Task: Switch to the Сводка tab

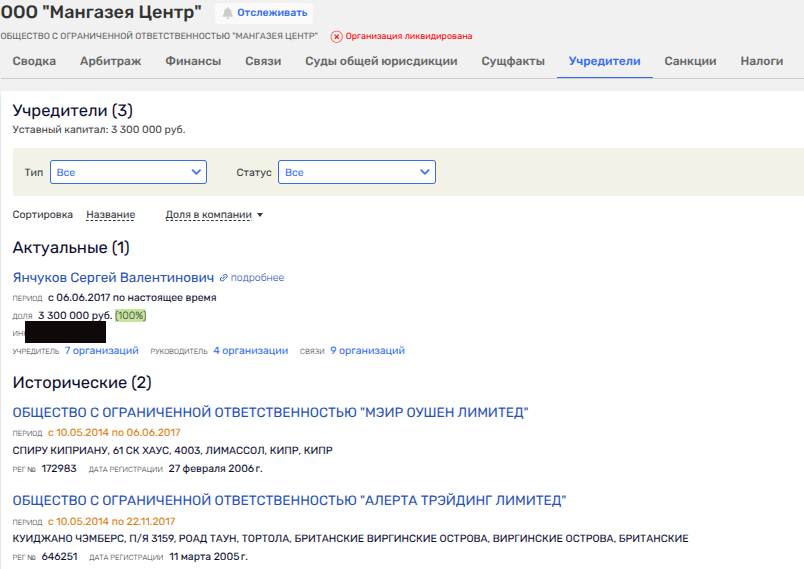Action: [x=34, y=62]
